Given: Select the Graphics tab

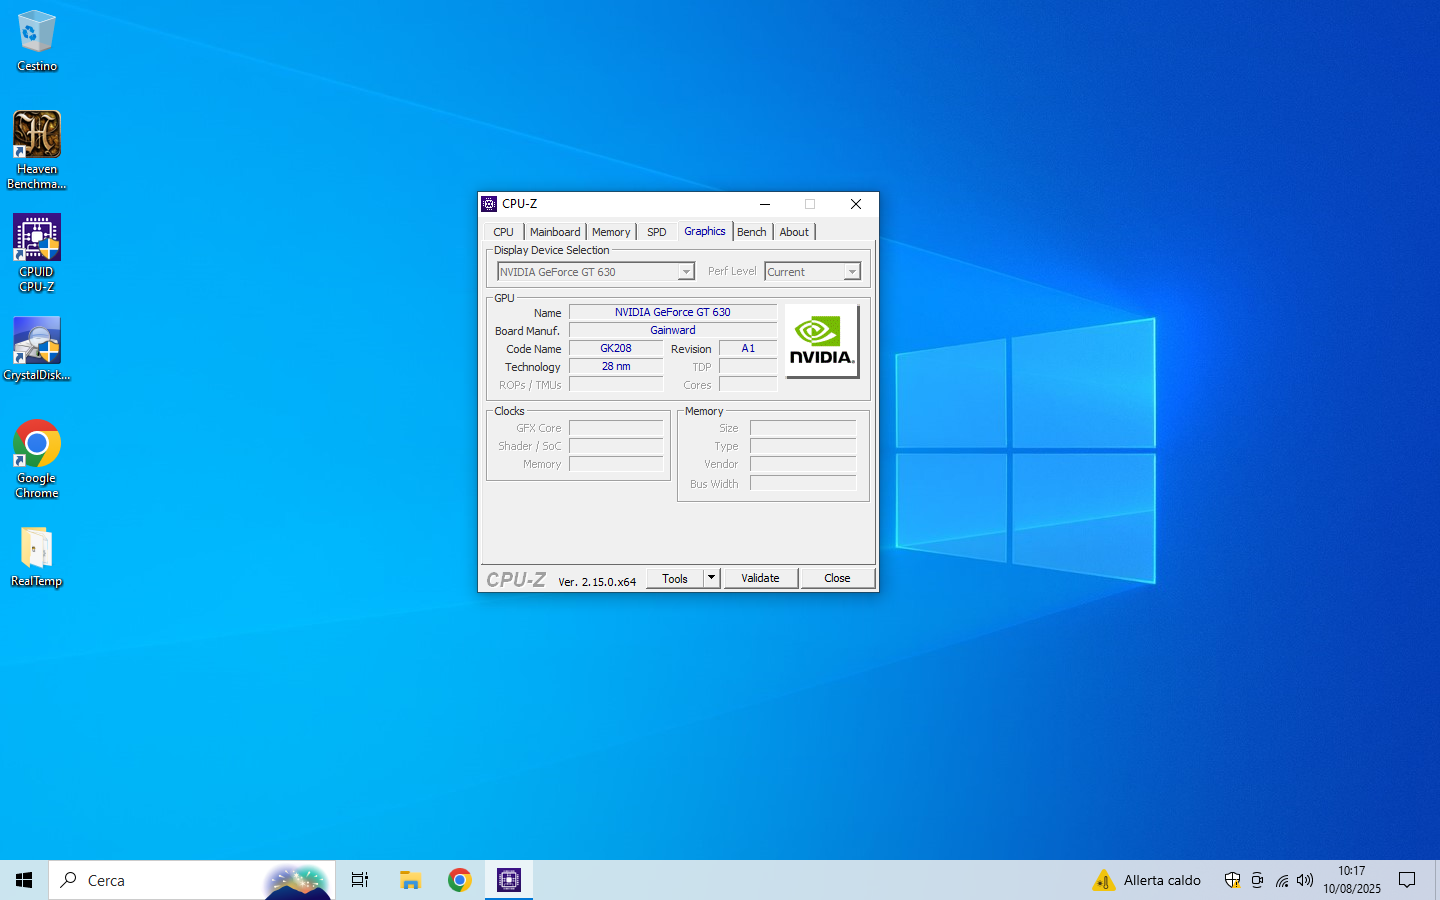Looking at the screenshot, I should click(x=705, y=231).
